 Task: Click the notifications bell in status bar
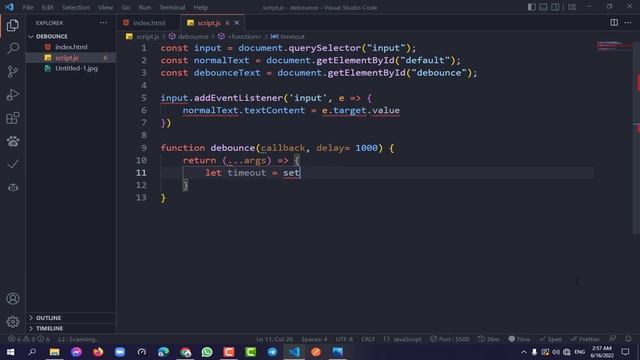tap(628, 339)
